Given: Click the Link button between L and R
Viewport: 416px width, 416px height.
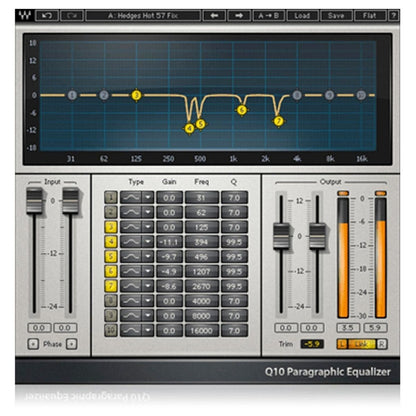Looking at the screenshot, I should click(362, 344).
